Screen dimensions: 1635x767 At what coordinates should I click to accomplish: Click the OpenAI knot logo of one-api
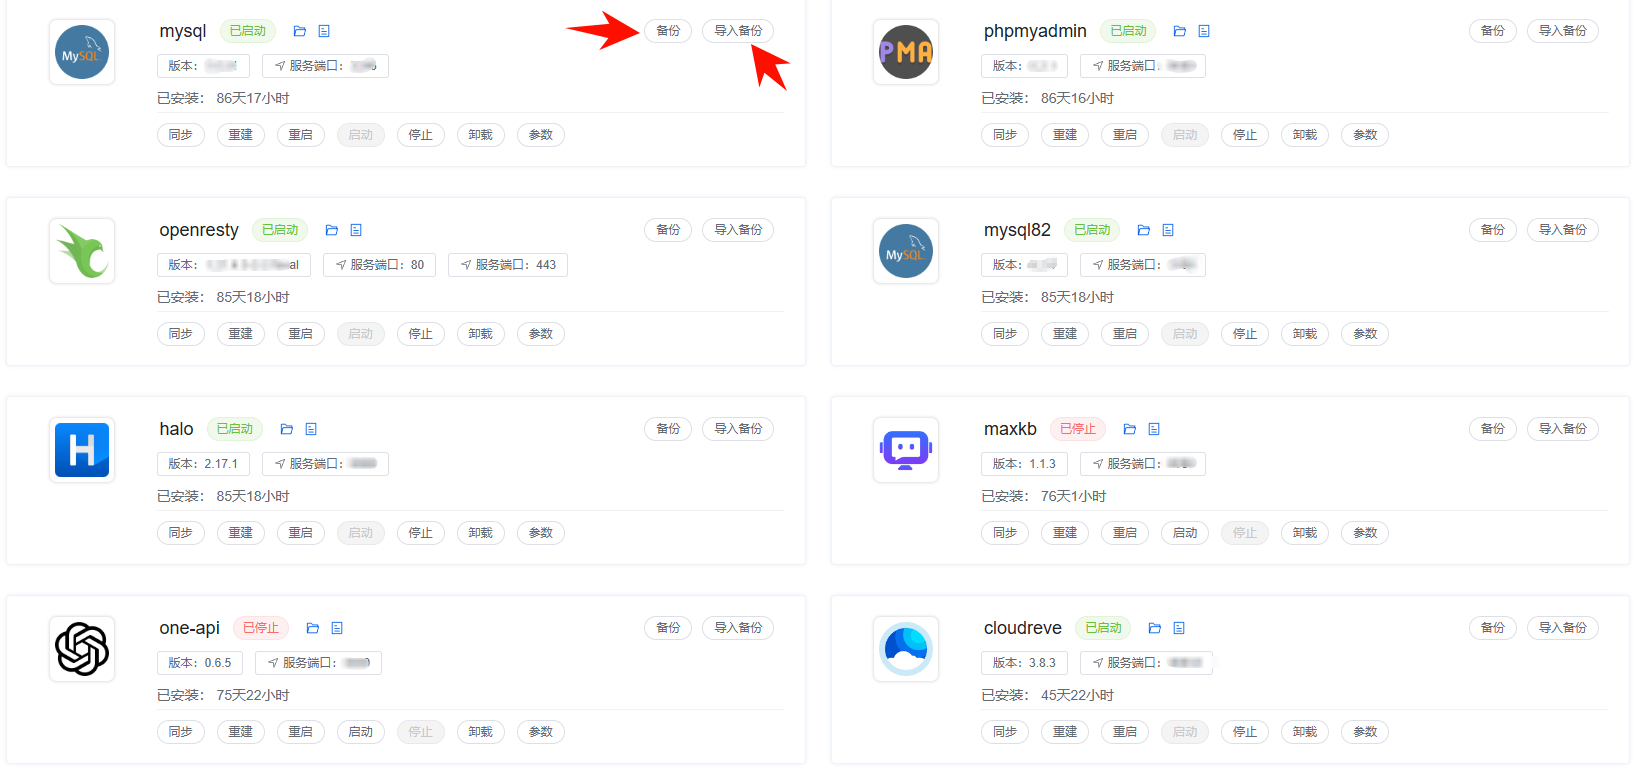pos(82,649)
